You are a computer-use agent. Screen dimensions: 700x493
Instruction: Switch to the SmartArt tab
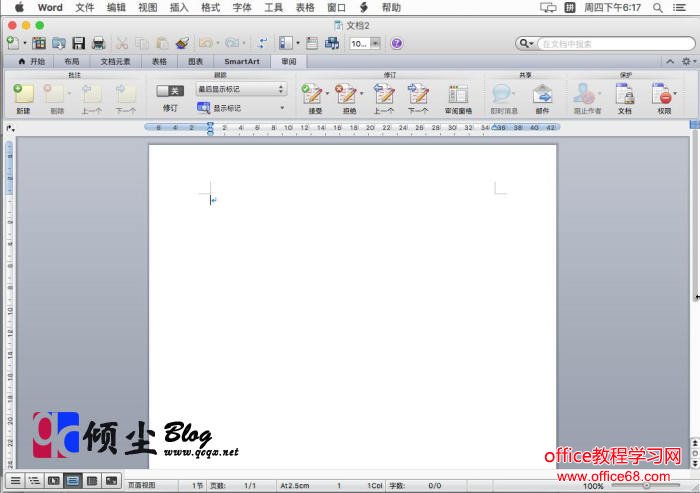242,62
